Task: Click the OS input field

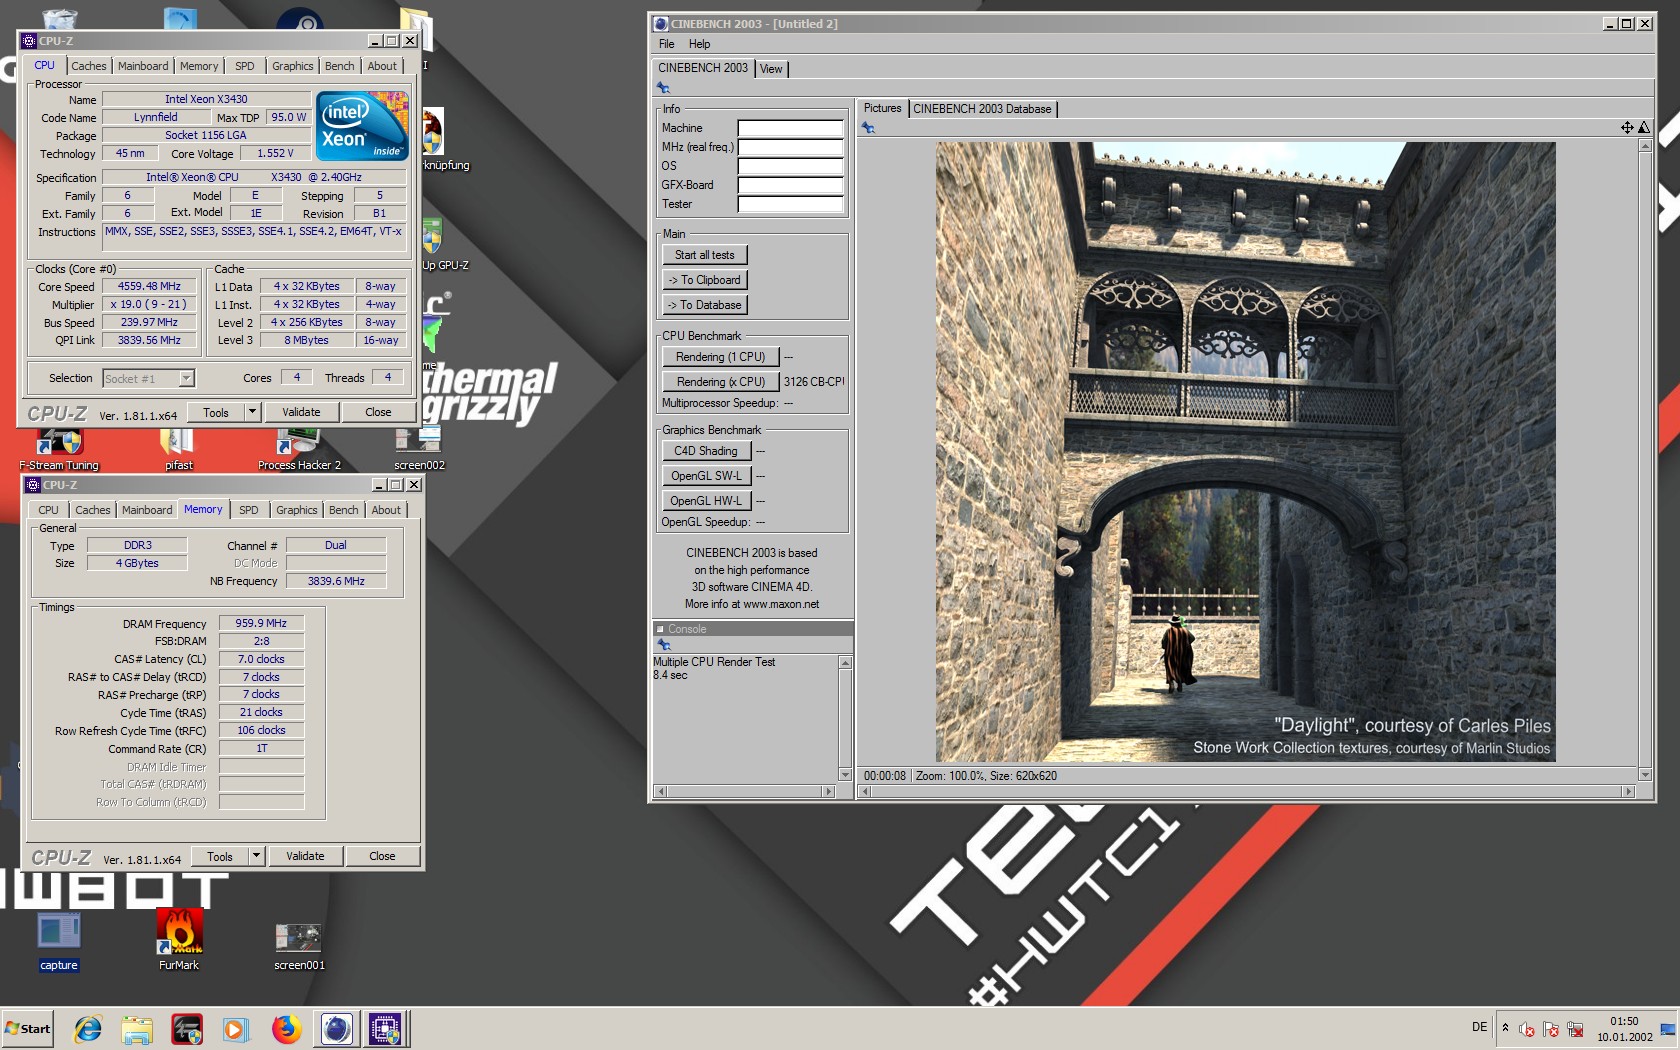Action: (790, 166)
